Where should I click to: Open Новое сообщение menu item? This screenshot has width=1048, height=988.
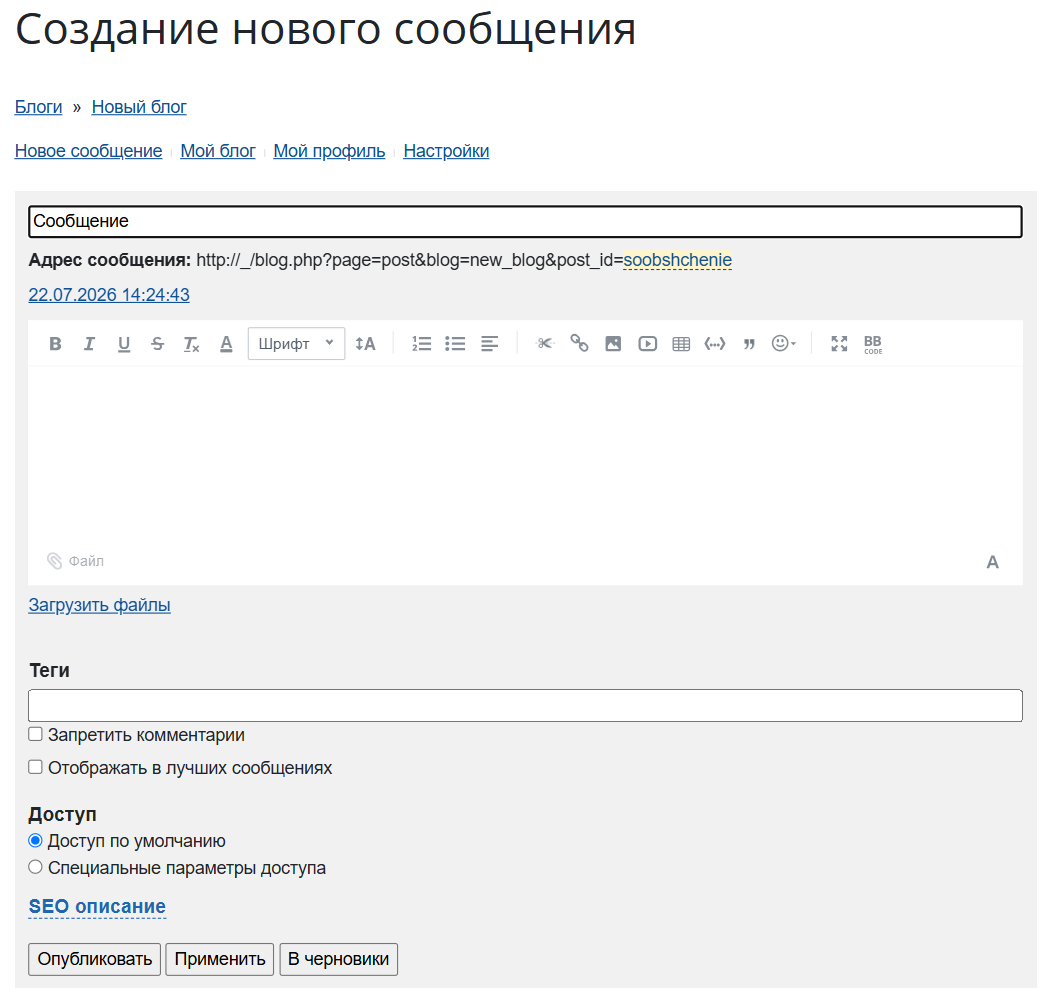(x=88, y=151)
